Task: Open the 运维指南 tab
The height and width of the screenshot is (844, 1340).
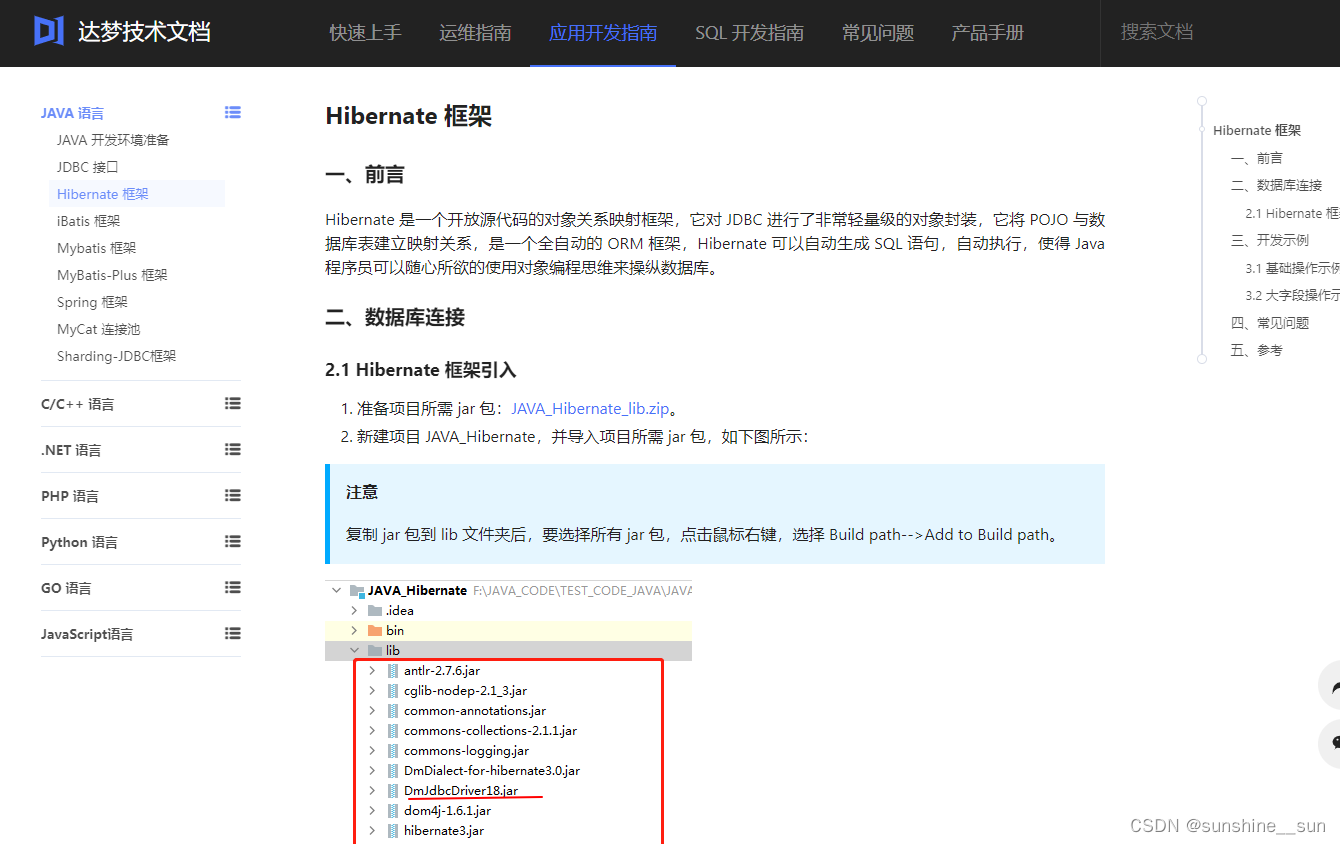Action: click(x=475, y=33)
